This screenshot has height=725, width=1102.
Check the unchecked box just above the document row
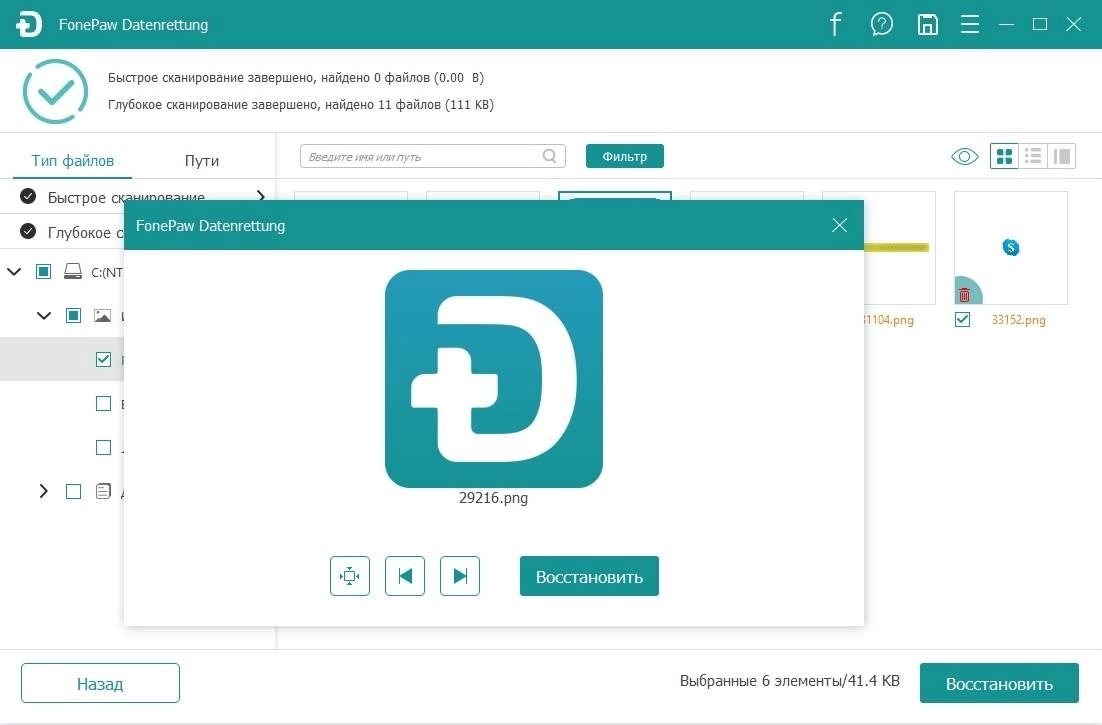[103, 448]
